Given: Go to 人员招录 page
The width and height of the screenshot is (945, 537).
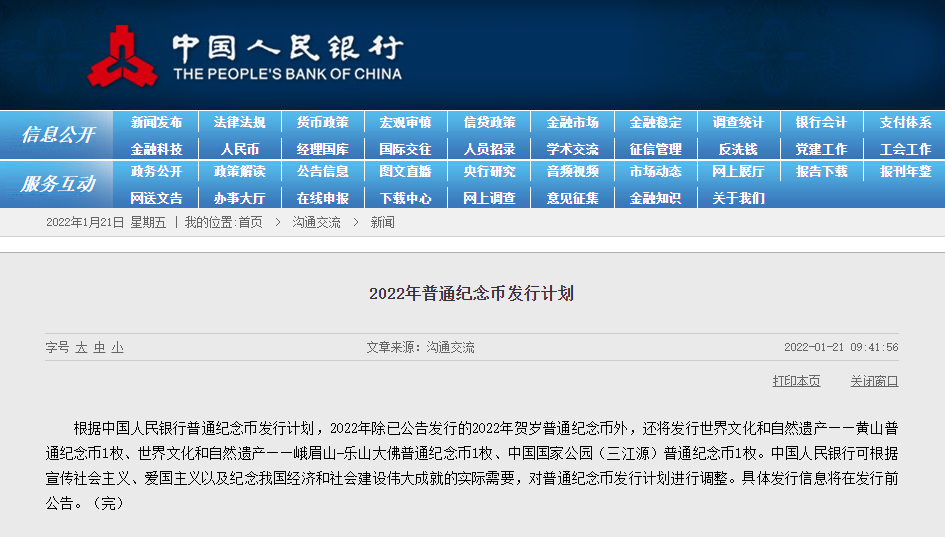Looking at the screenshot, I should tap(489, 149).
